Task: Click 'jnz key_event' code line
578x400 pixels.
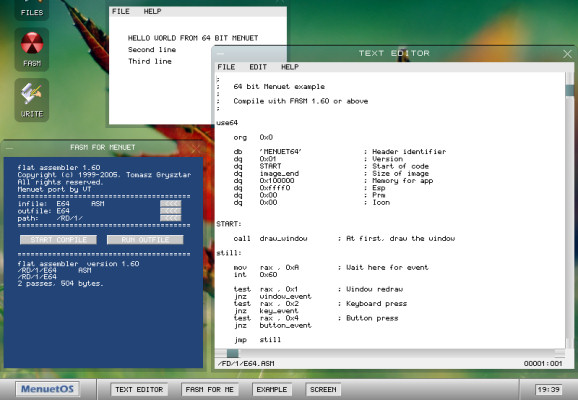Action: [266, 311]
